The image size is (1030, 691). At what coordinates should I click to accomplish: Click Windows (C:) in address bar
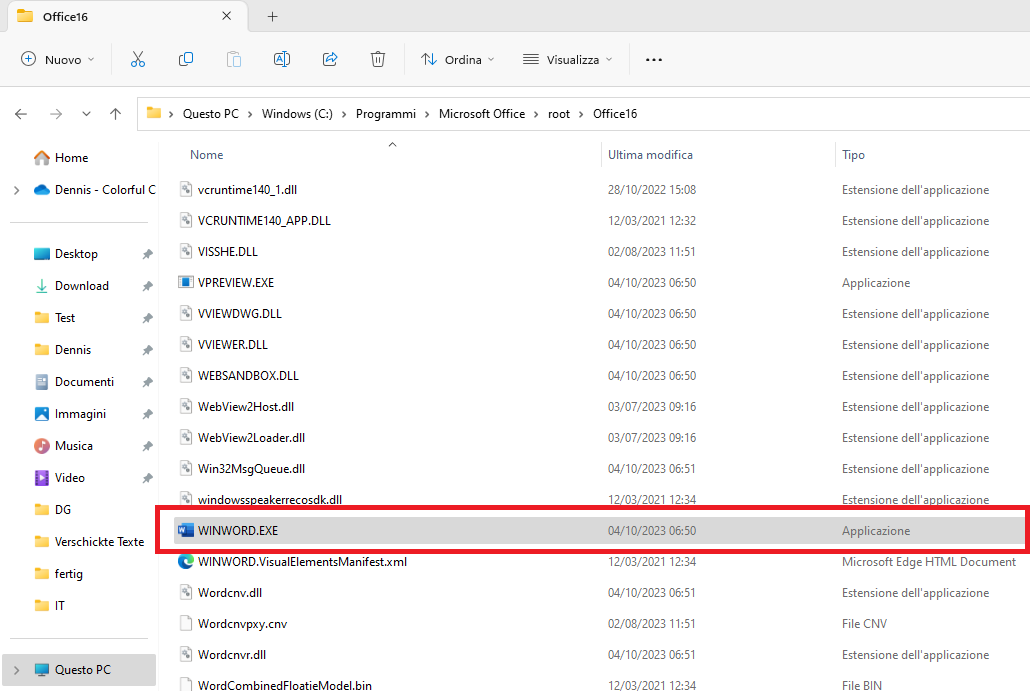tap(297, 114)
